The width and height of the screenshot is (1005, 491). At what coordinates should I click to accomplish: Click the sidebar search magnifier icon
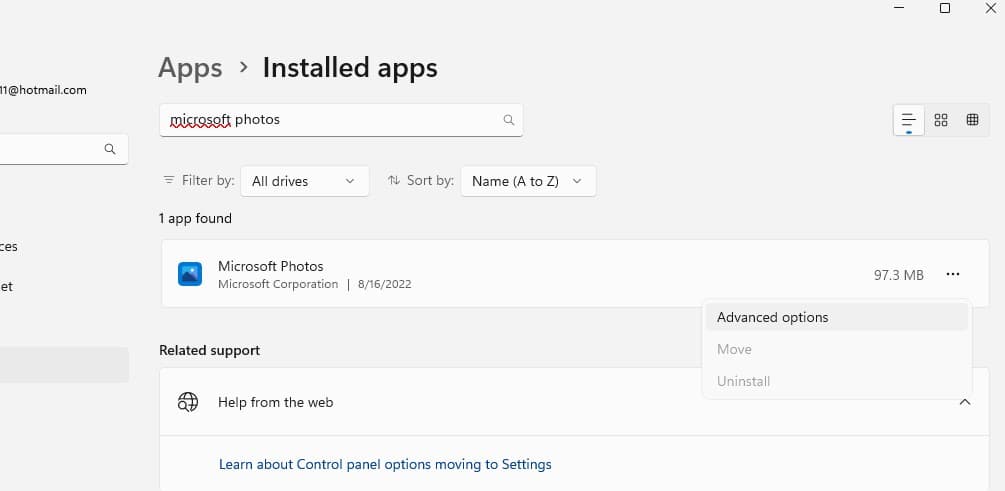110,149
